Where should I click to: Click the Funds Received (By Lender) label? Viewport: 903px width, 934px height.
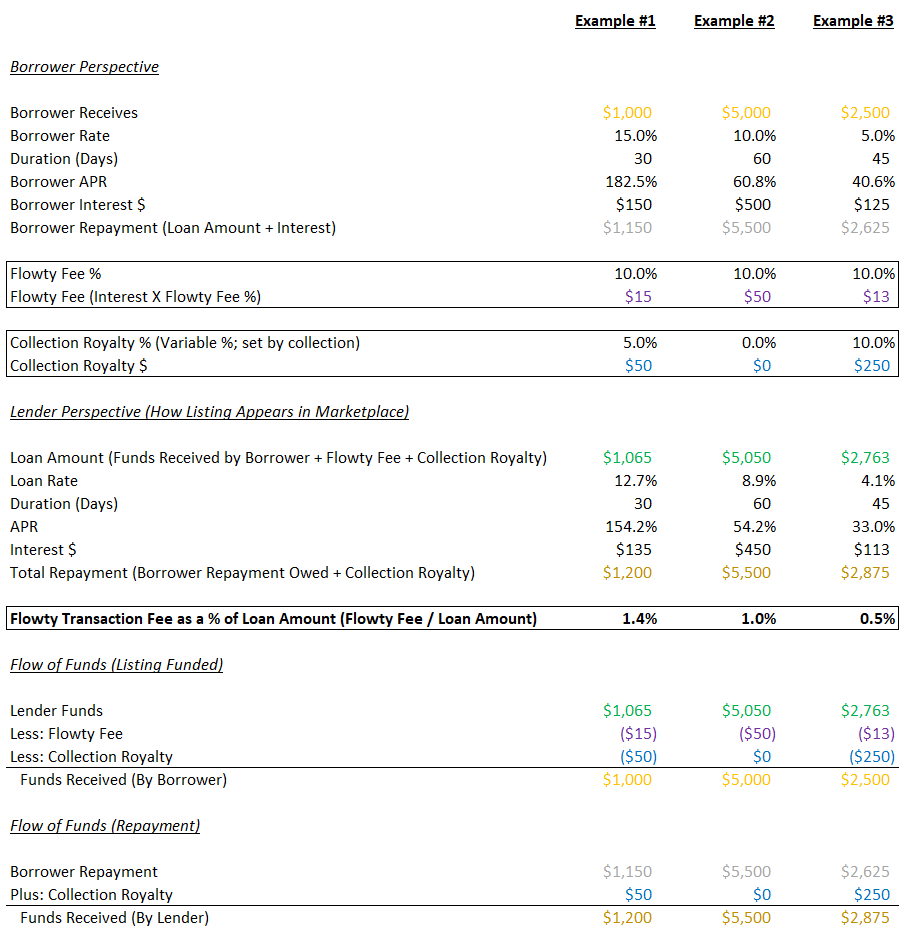click(x=114, y=918)
